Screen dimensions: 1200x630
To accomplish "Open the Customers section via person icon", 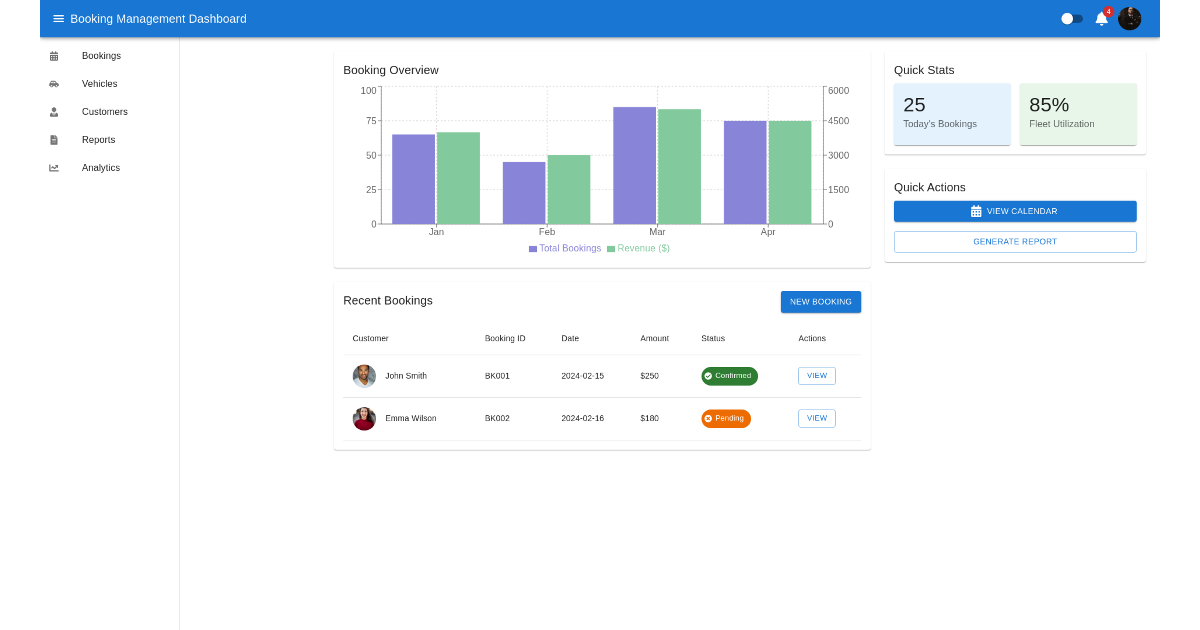I will pos(53,112).
